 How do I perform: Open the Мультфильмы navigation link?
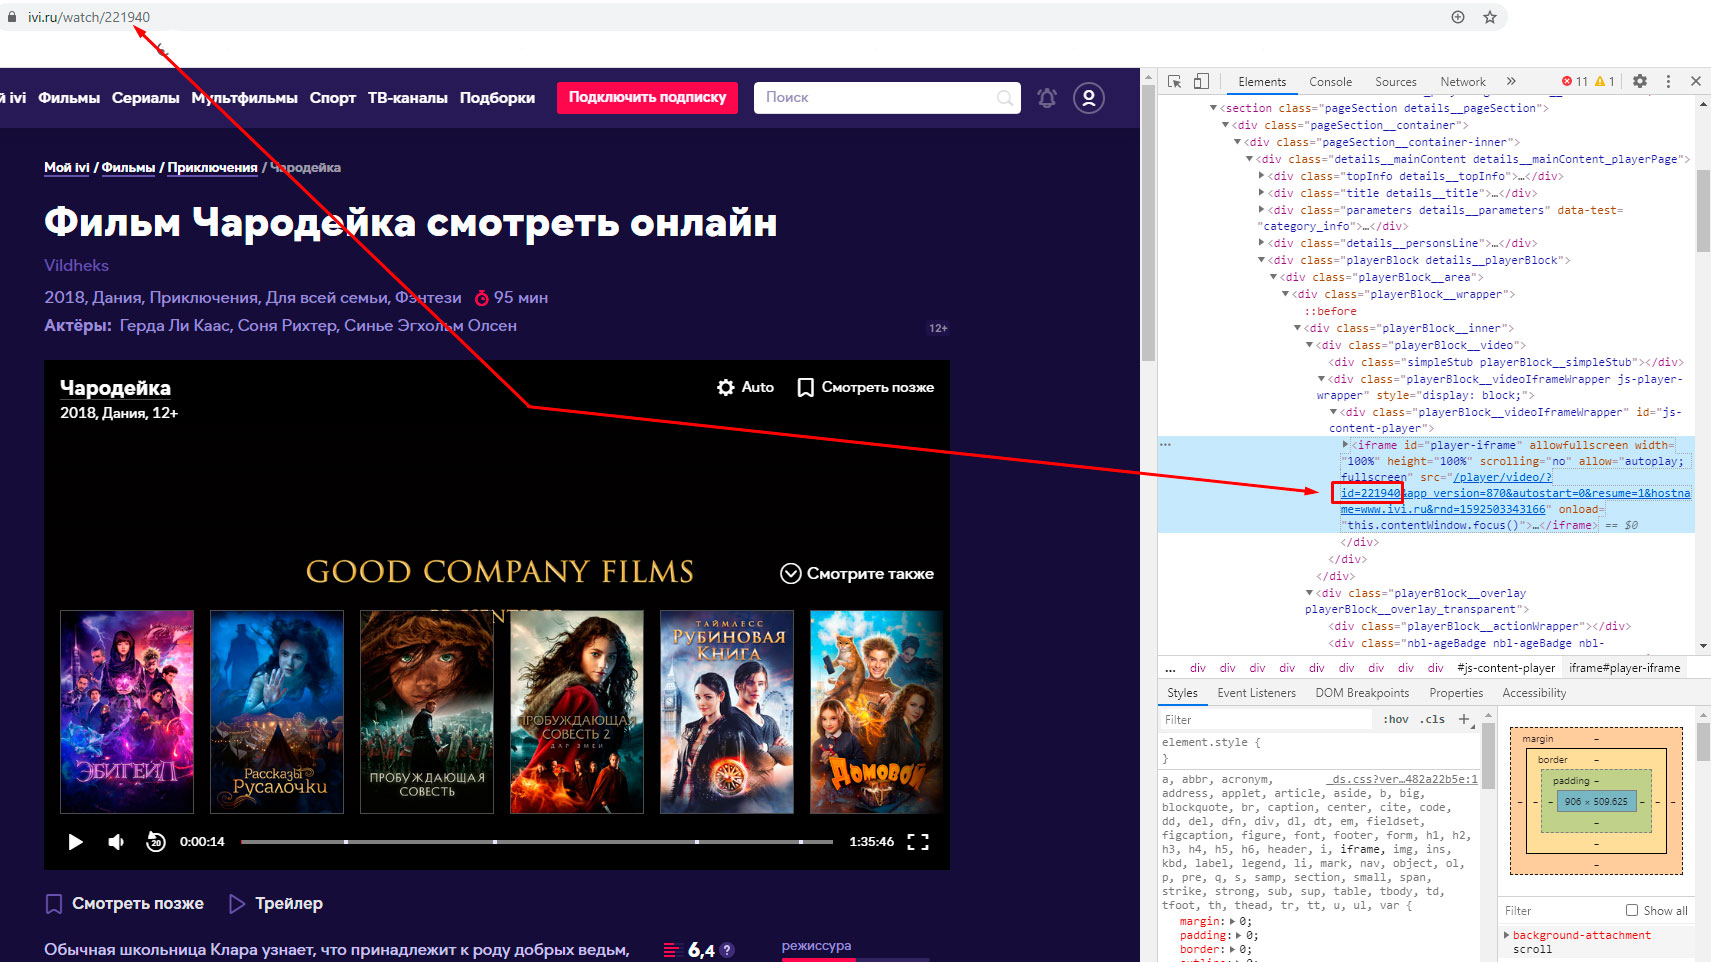pos(245,98)
